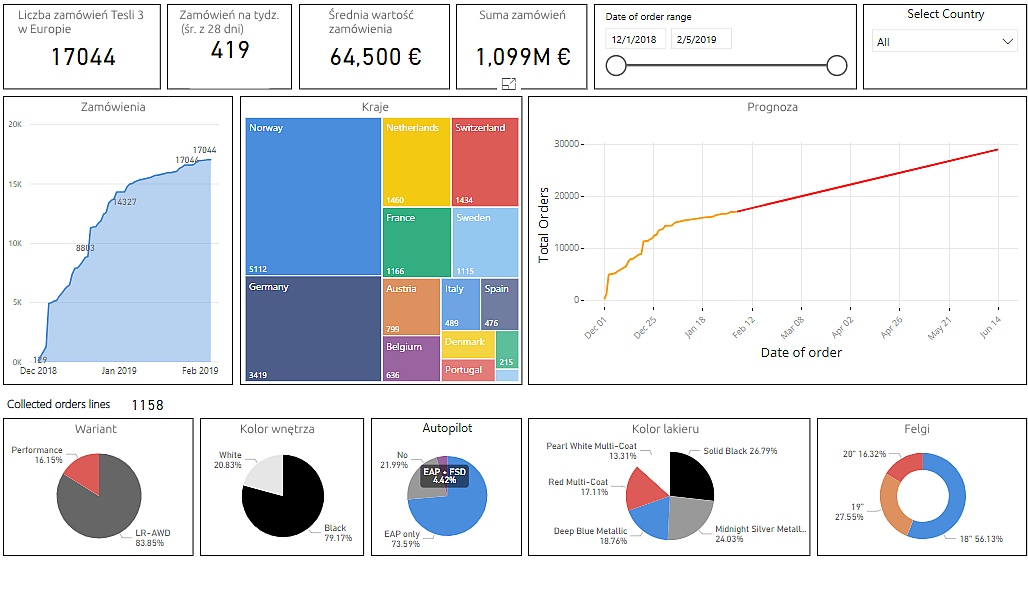Click the 20" segment in Felgi donut

(x=905, y=463)
